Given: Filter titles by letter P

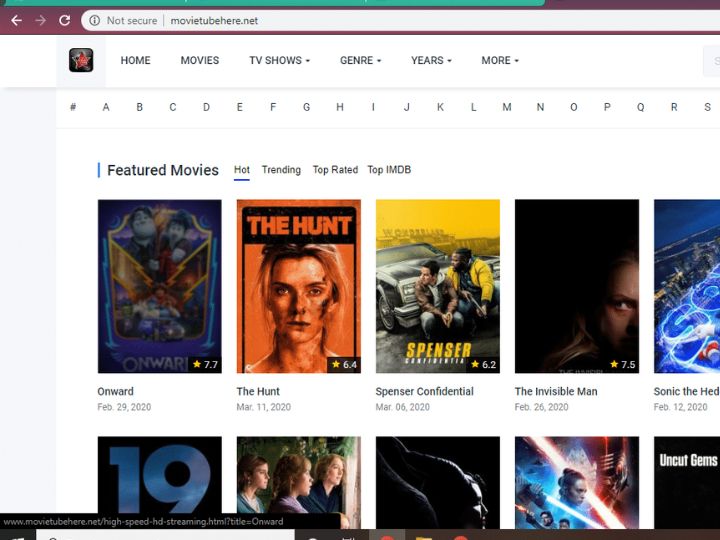Looking at the screenshot, I should pyautogui.click(x=607, y=107).
